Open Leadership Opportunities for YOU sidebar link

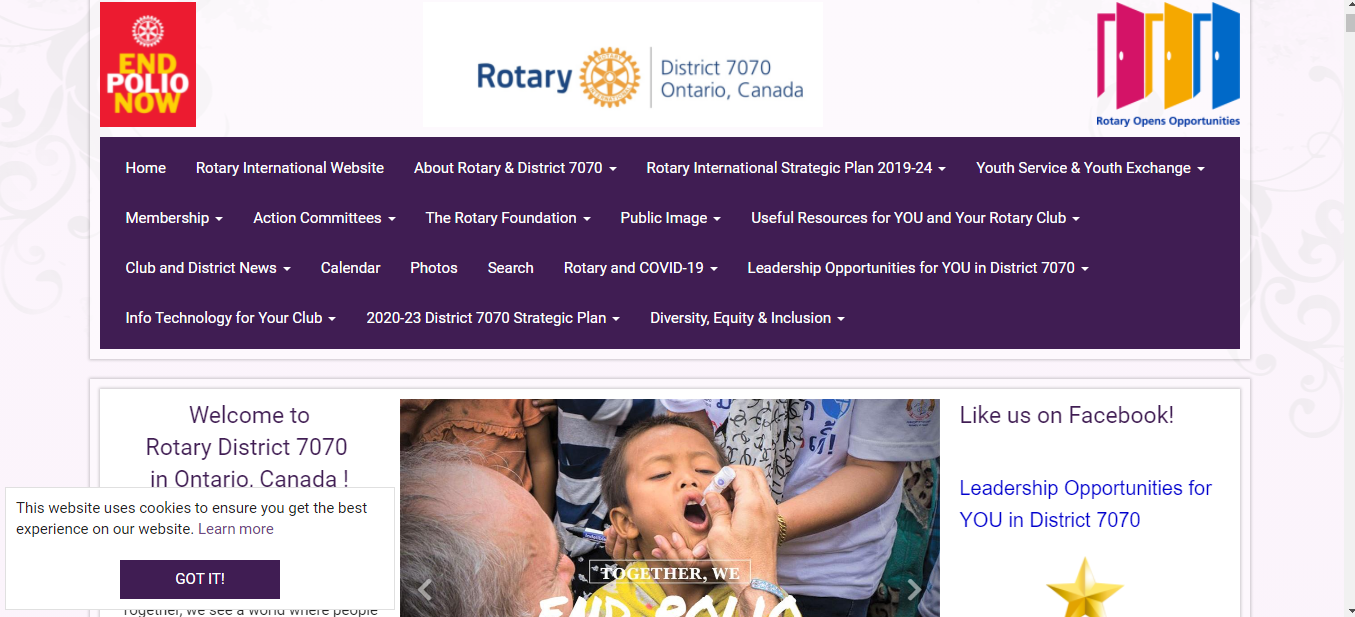tap(1085, 504)
